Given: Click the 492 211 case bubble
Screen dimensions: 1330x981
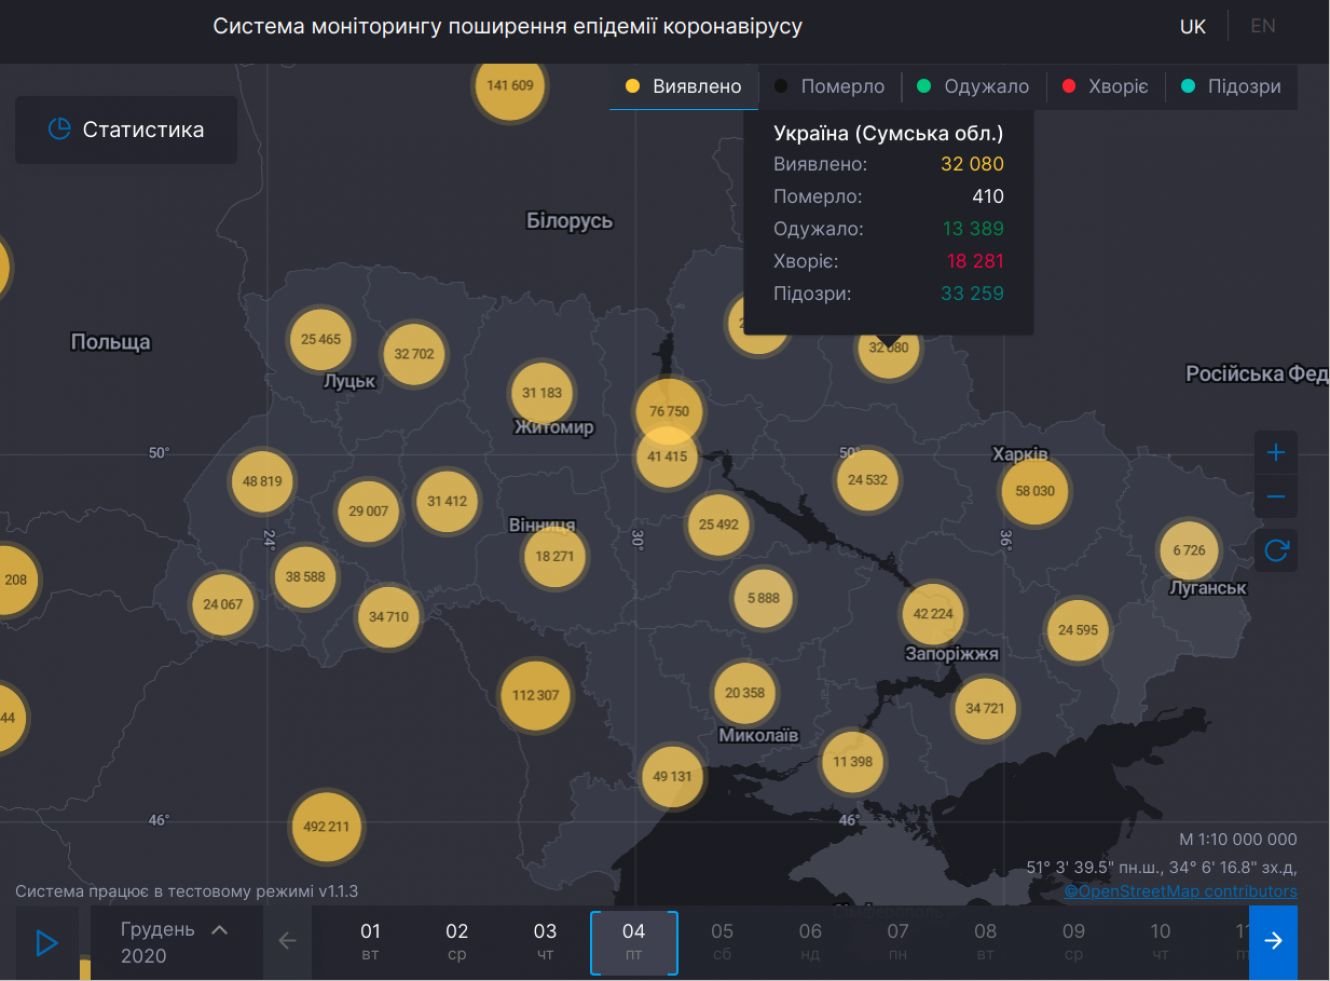Looking at the screenshot, I should tap(326, 827).
